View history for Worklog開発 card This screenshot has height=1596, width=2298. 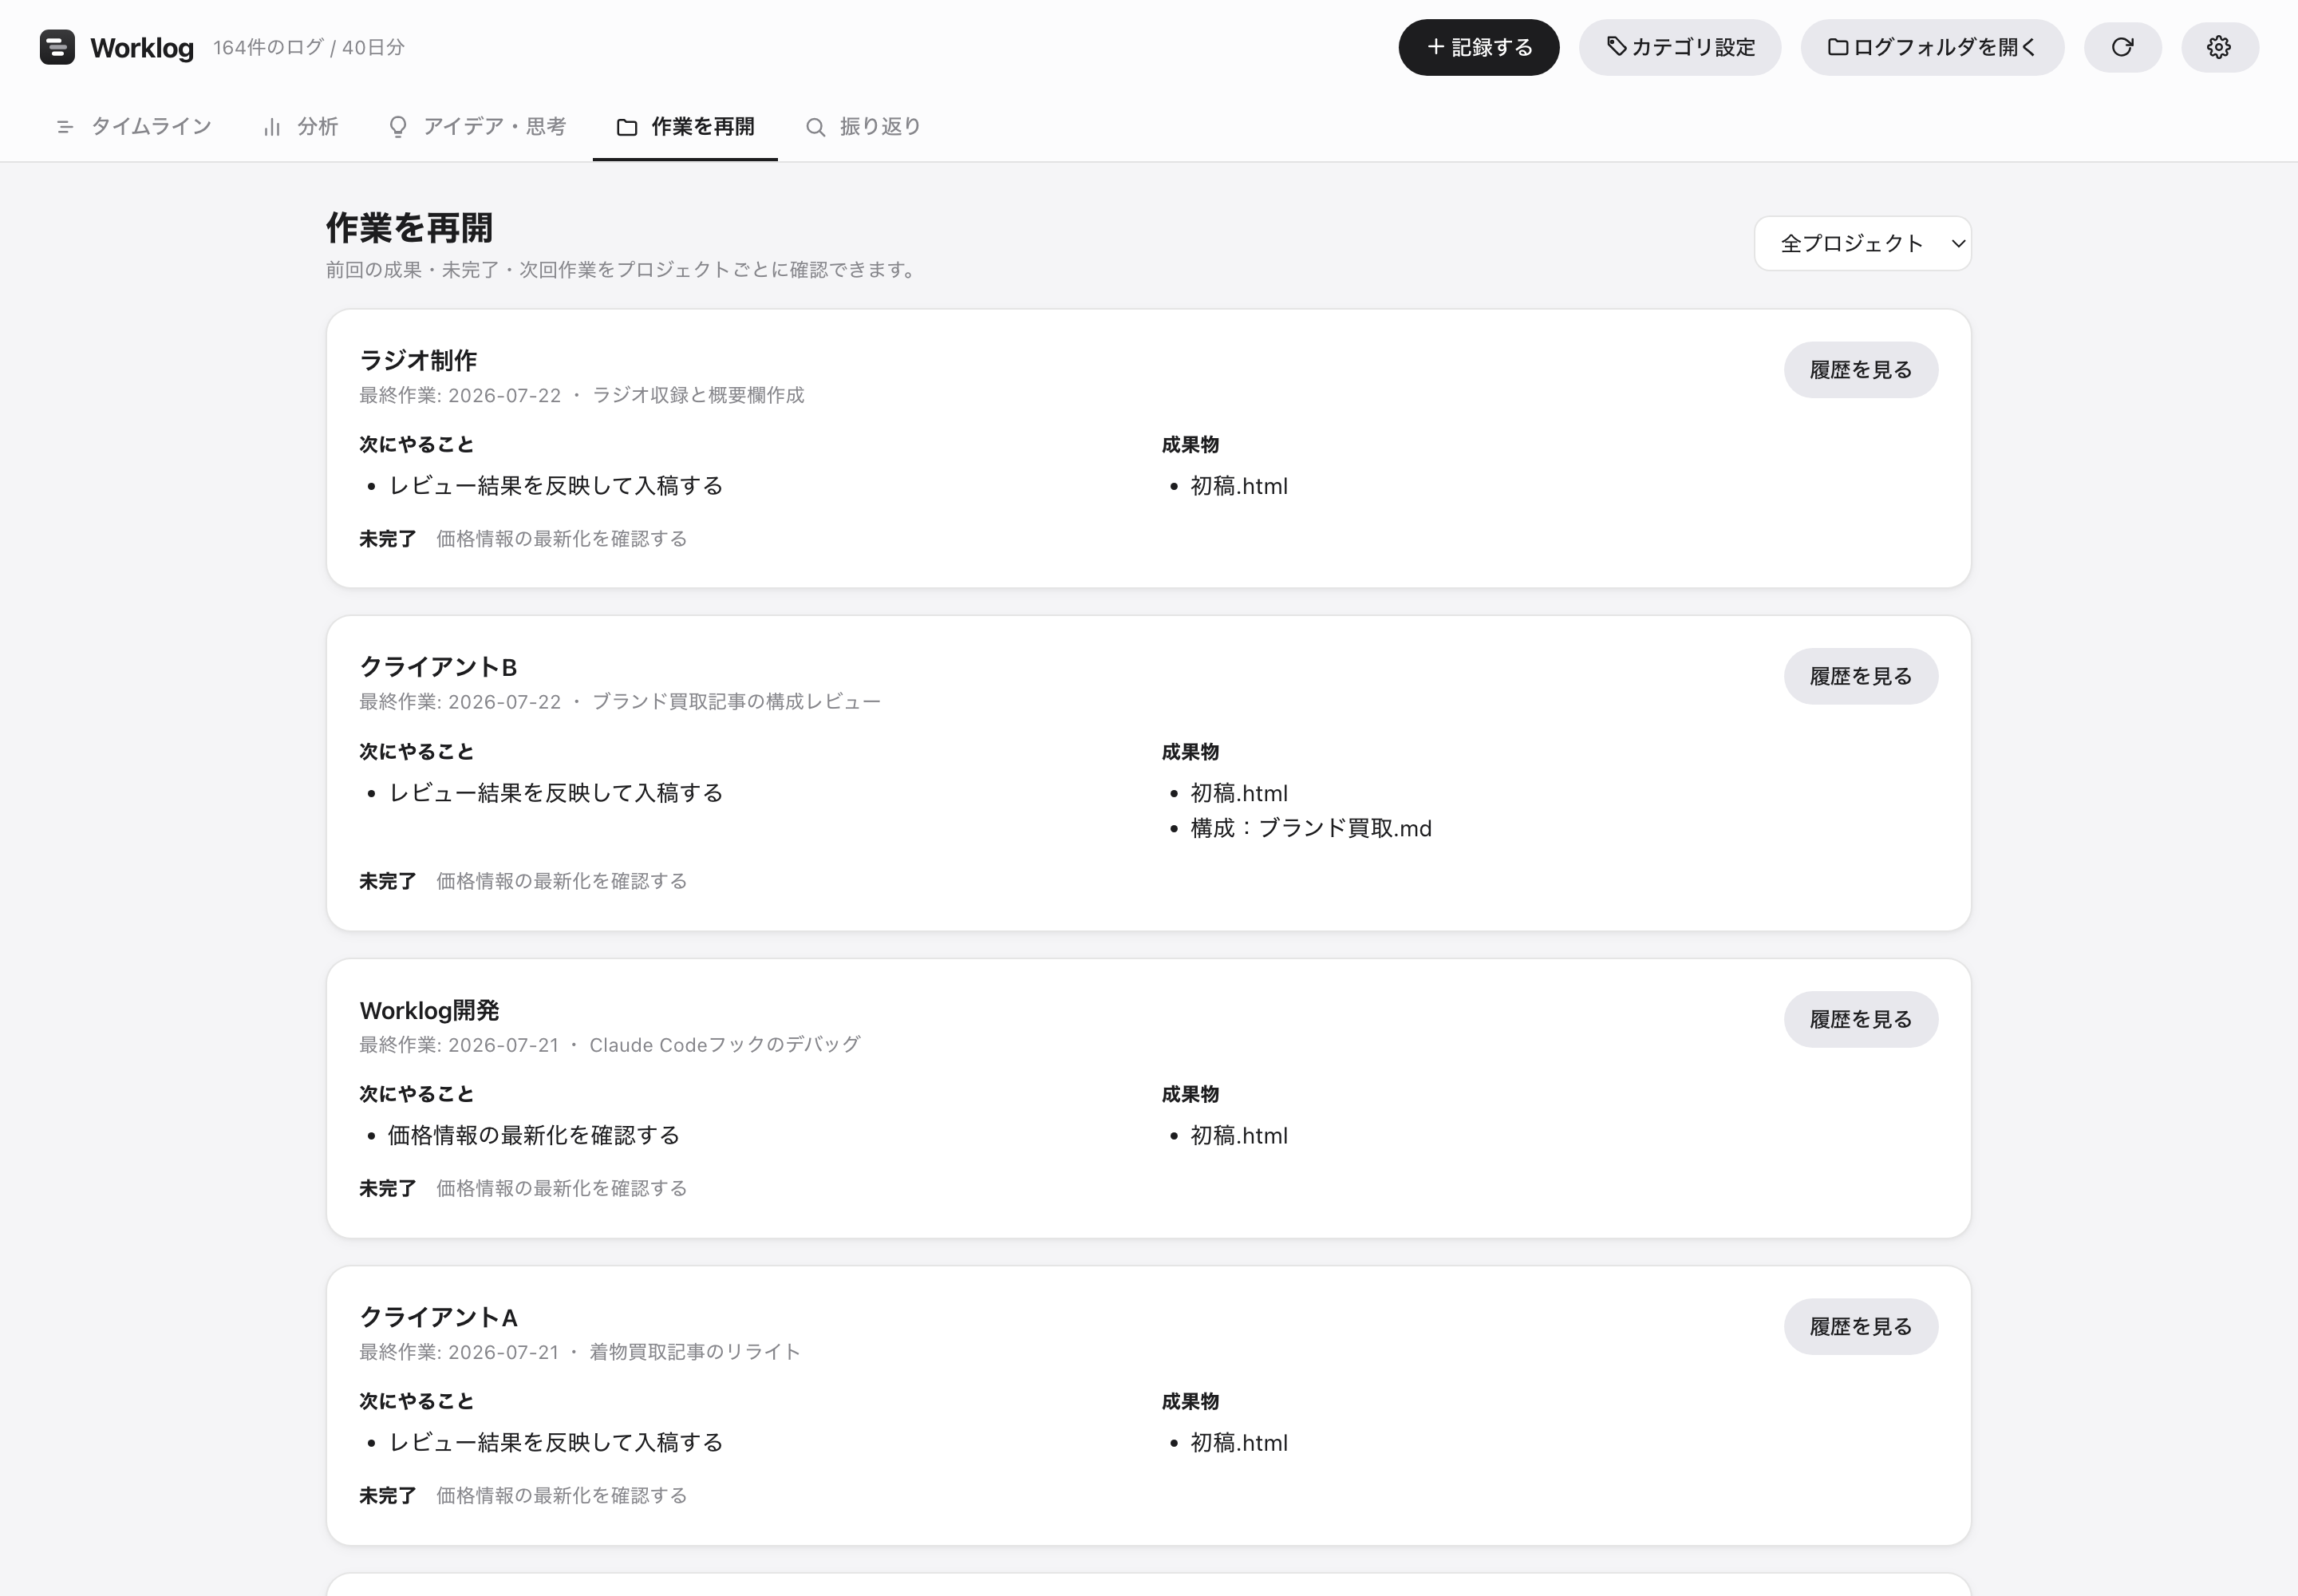pyautogui.click(x=1860, y=1019)
